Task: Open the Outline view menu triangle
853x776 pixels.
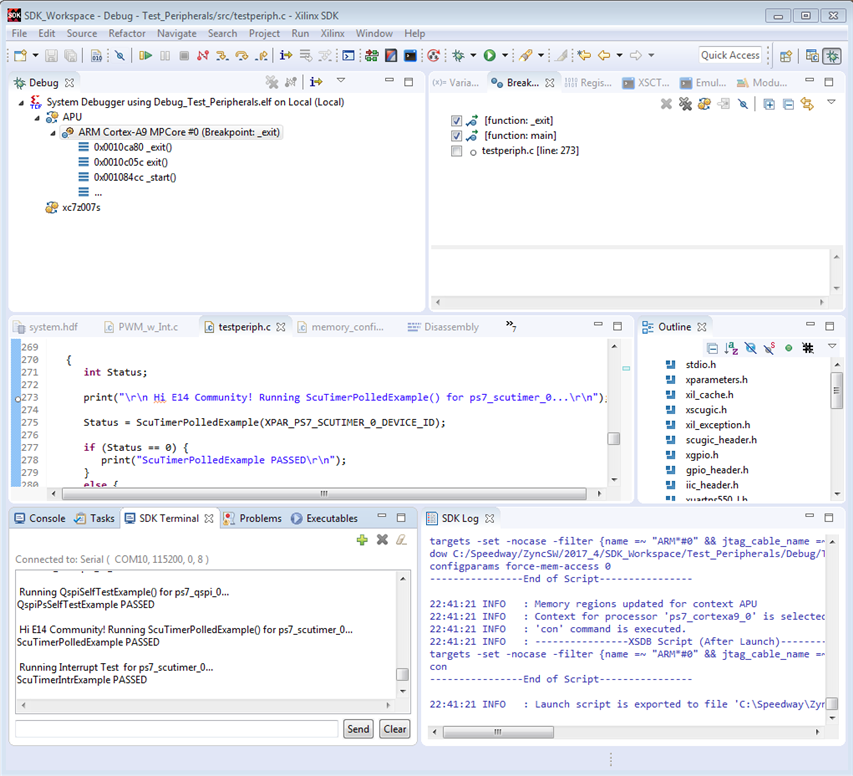Action: coord(832,346)
